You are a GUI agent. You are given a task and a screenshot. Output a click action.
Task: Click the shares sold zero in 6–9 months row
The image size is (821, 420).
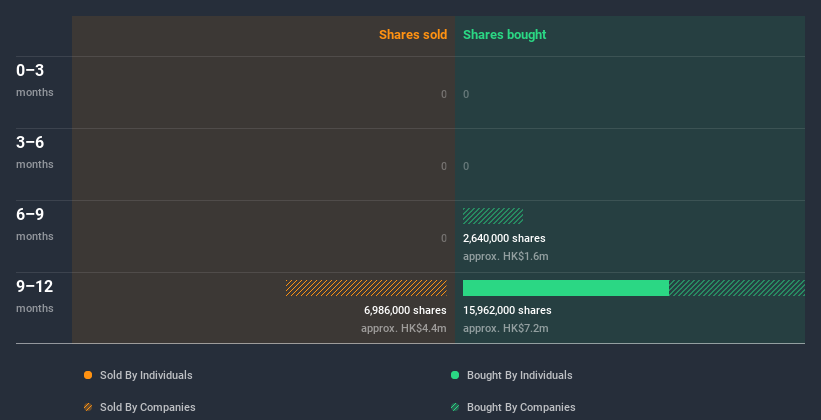[444, 238]
